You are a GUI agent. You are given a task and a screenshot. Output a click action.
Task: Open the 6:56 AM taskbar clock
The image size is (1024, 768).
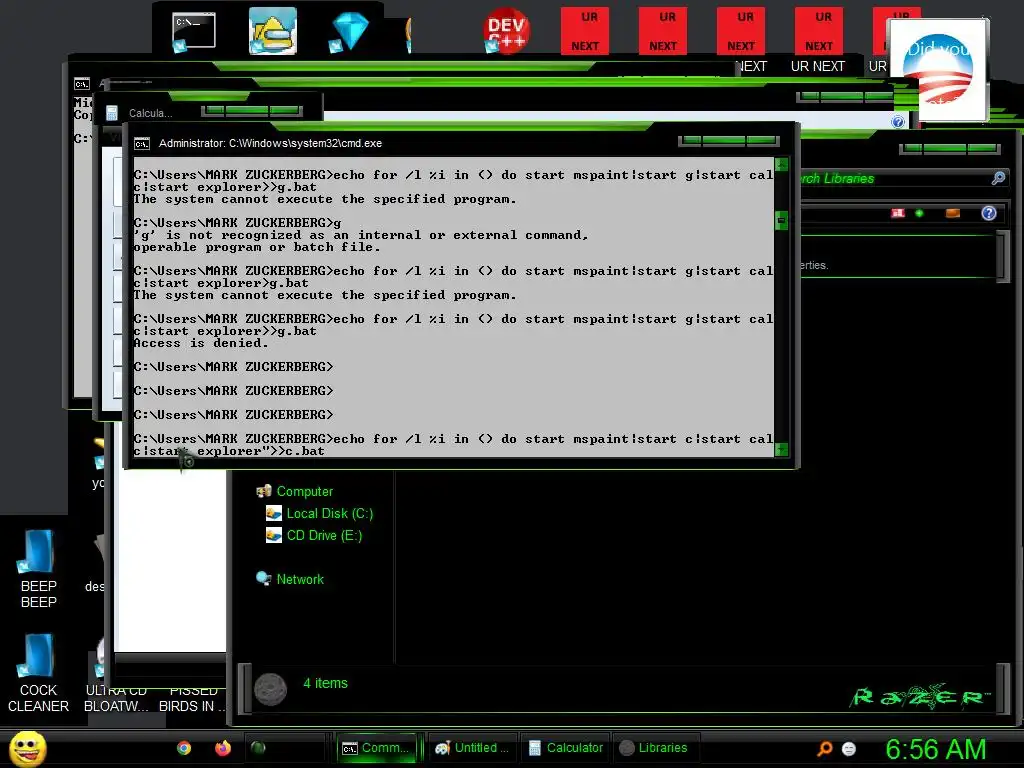click(935, 750)
